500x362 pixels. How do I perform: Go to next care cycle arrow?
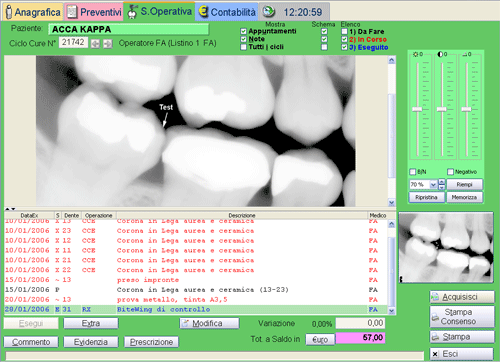[108, 44]
